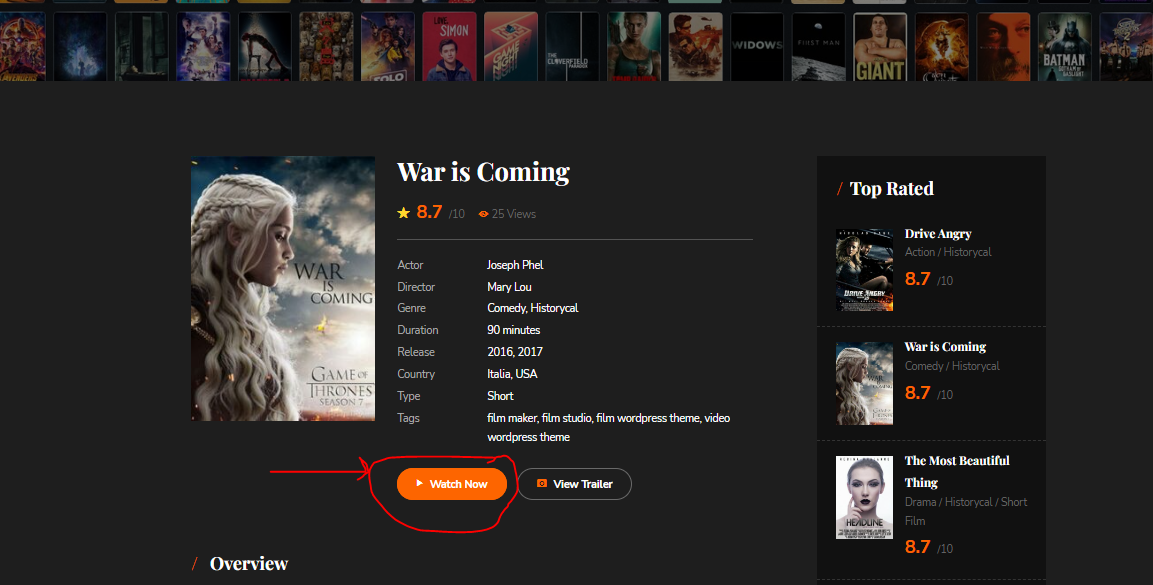Click the 2017 release year
1153x585 pixels.
(x=530, y=352)
